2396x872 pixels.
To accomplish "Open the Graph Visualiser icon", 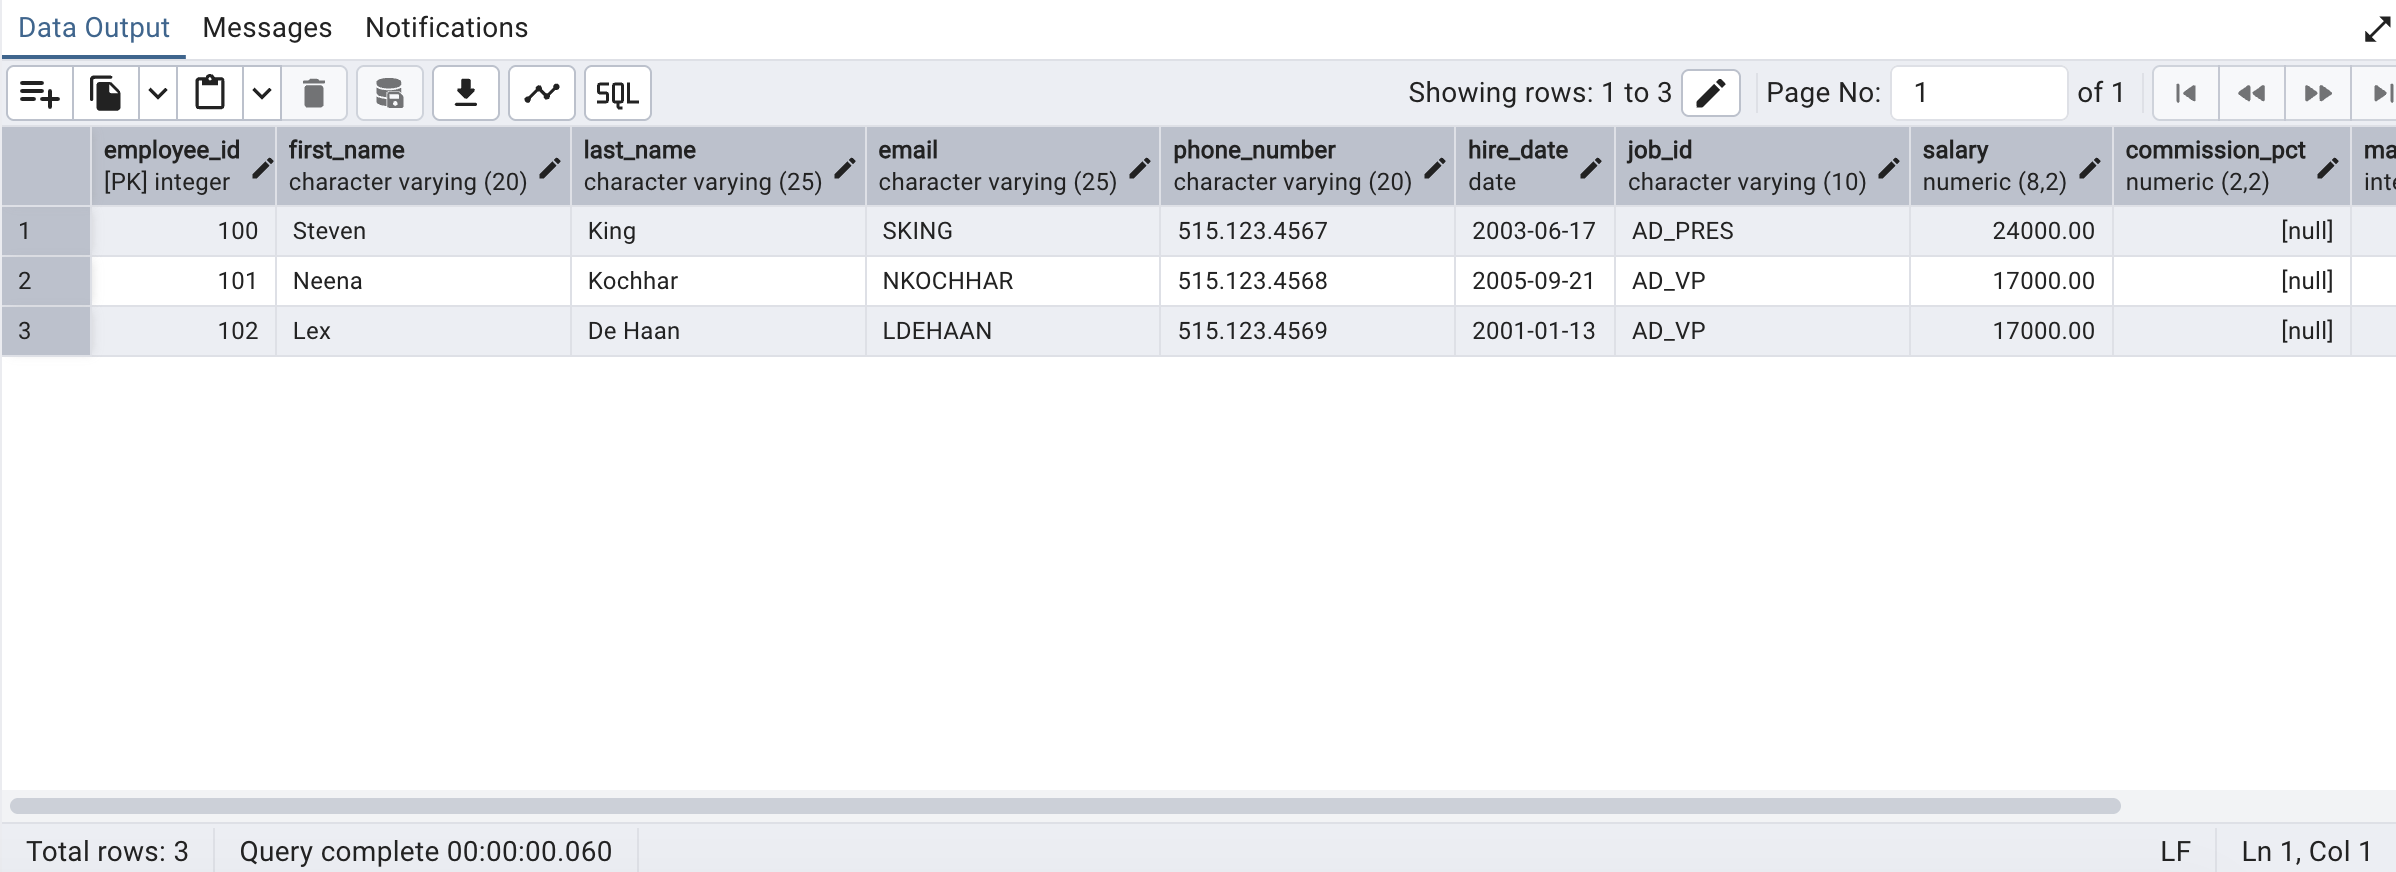I will click(542, 93).
